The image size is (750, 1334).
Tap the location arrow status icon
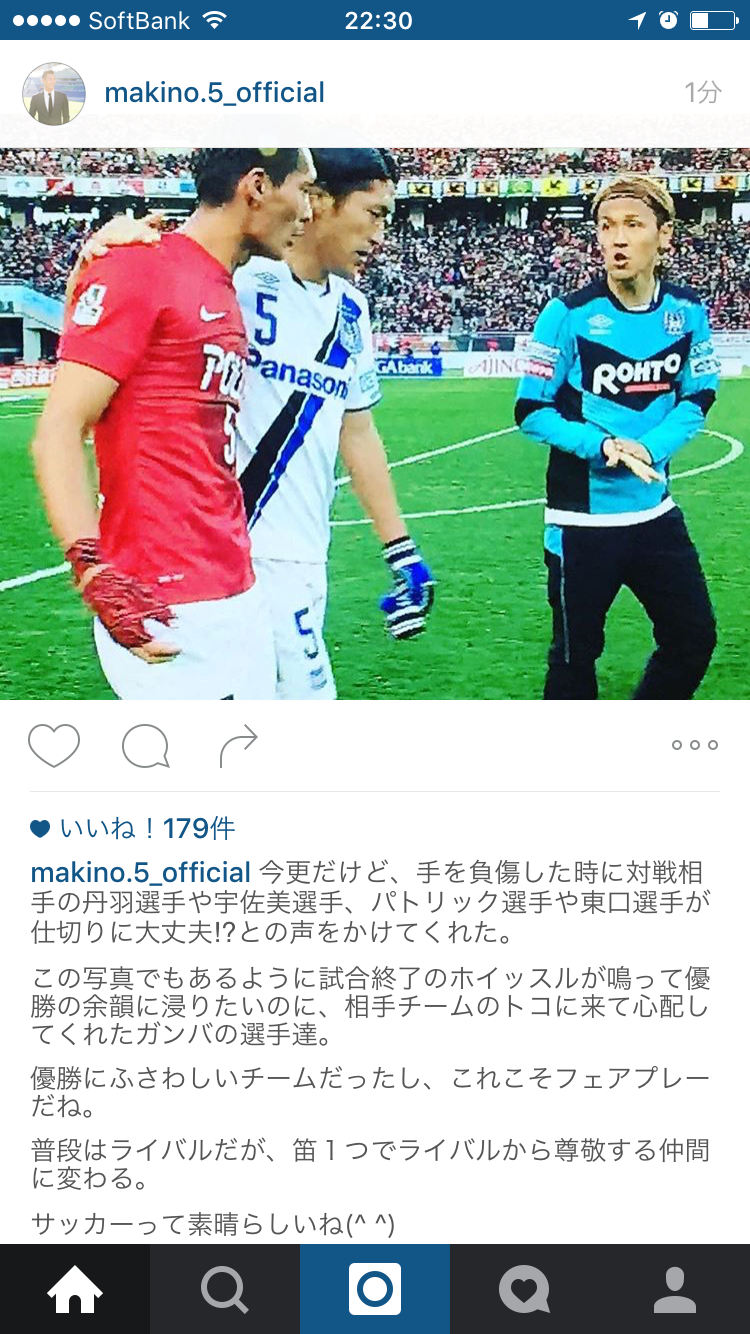pos(637,20)
